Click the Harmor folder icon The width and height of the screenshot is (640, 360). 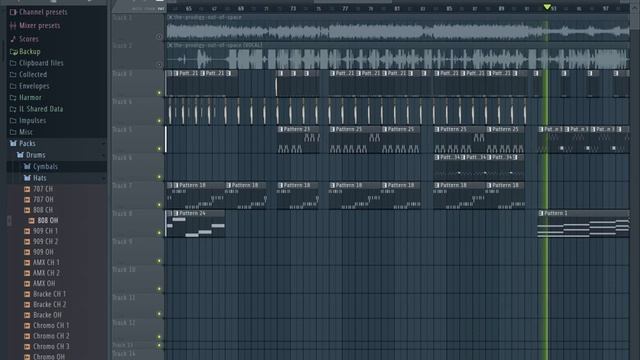pyautogui.click(x=13, y=98)
